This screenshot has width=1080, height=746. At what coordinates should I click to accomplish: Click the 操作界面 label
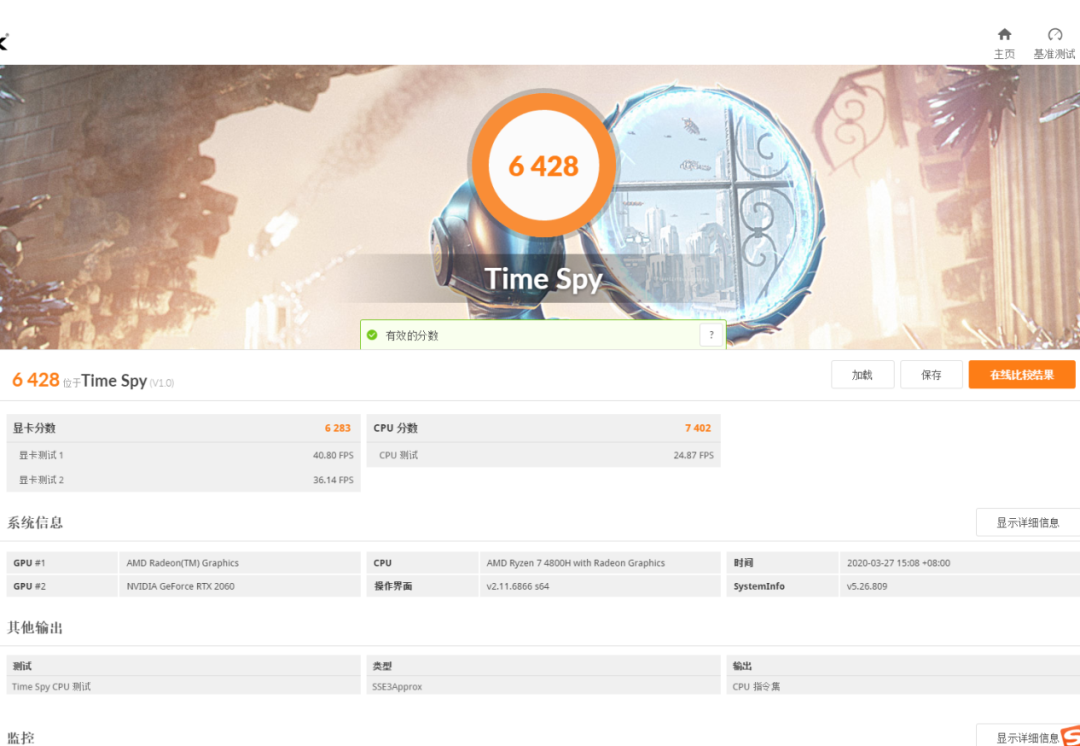tap(393, 586)
